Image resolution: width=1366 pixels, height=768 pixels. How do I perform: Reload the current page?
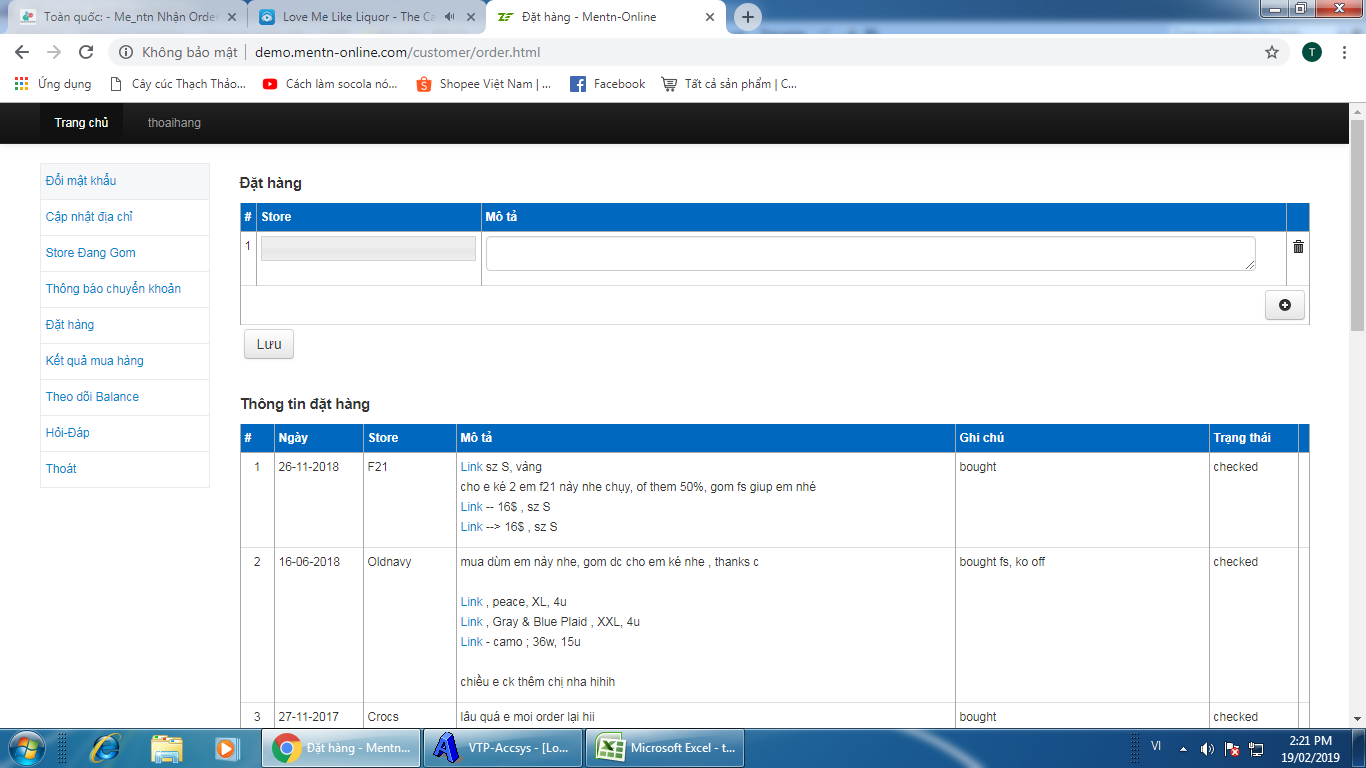(x=86, y=52)
